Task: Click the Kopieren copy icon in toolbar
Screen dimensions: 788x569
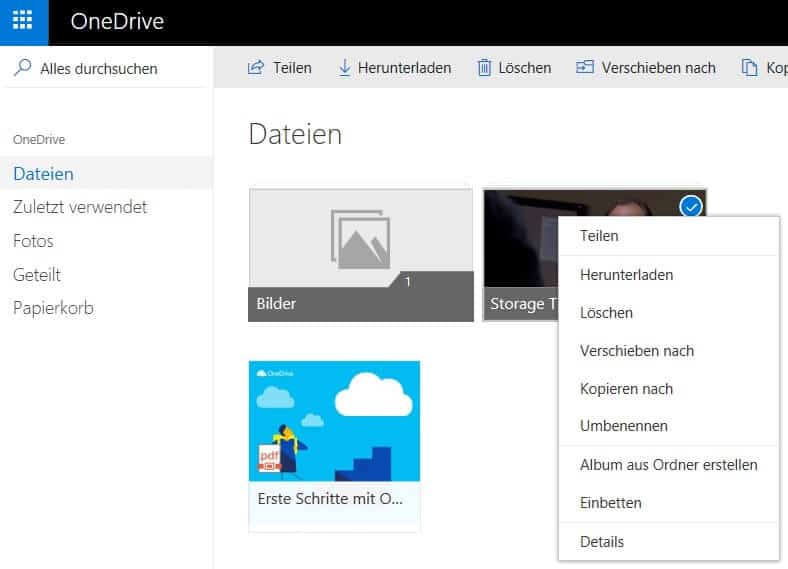Action: pyautogui.click(x=749, y=67)
